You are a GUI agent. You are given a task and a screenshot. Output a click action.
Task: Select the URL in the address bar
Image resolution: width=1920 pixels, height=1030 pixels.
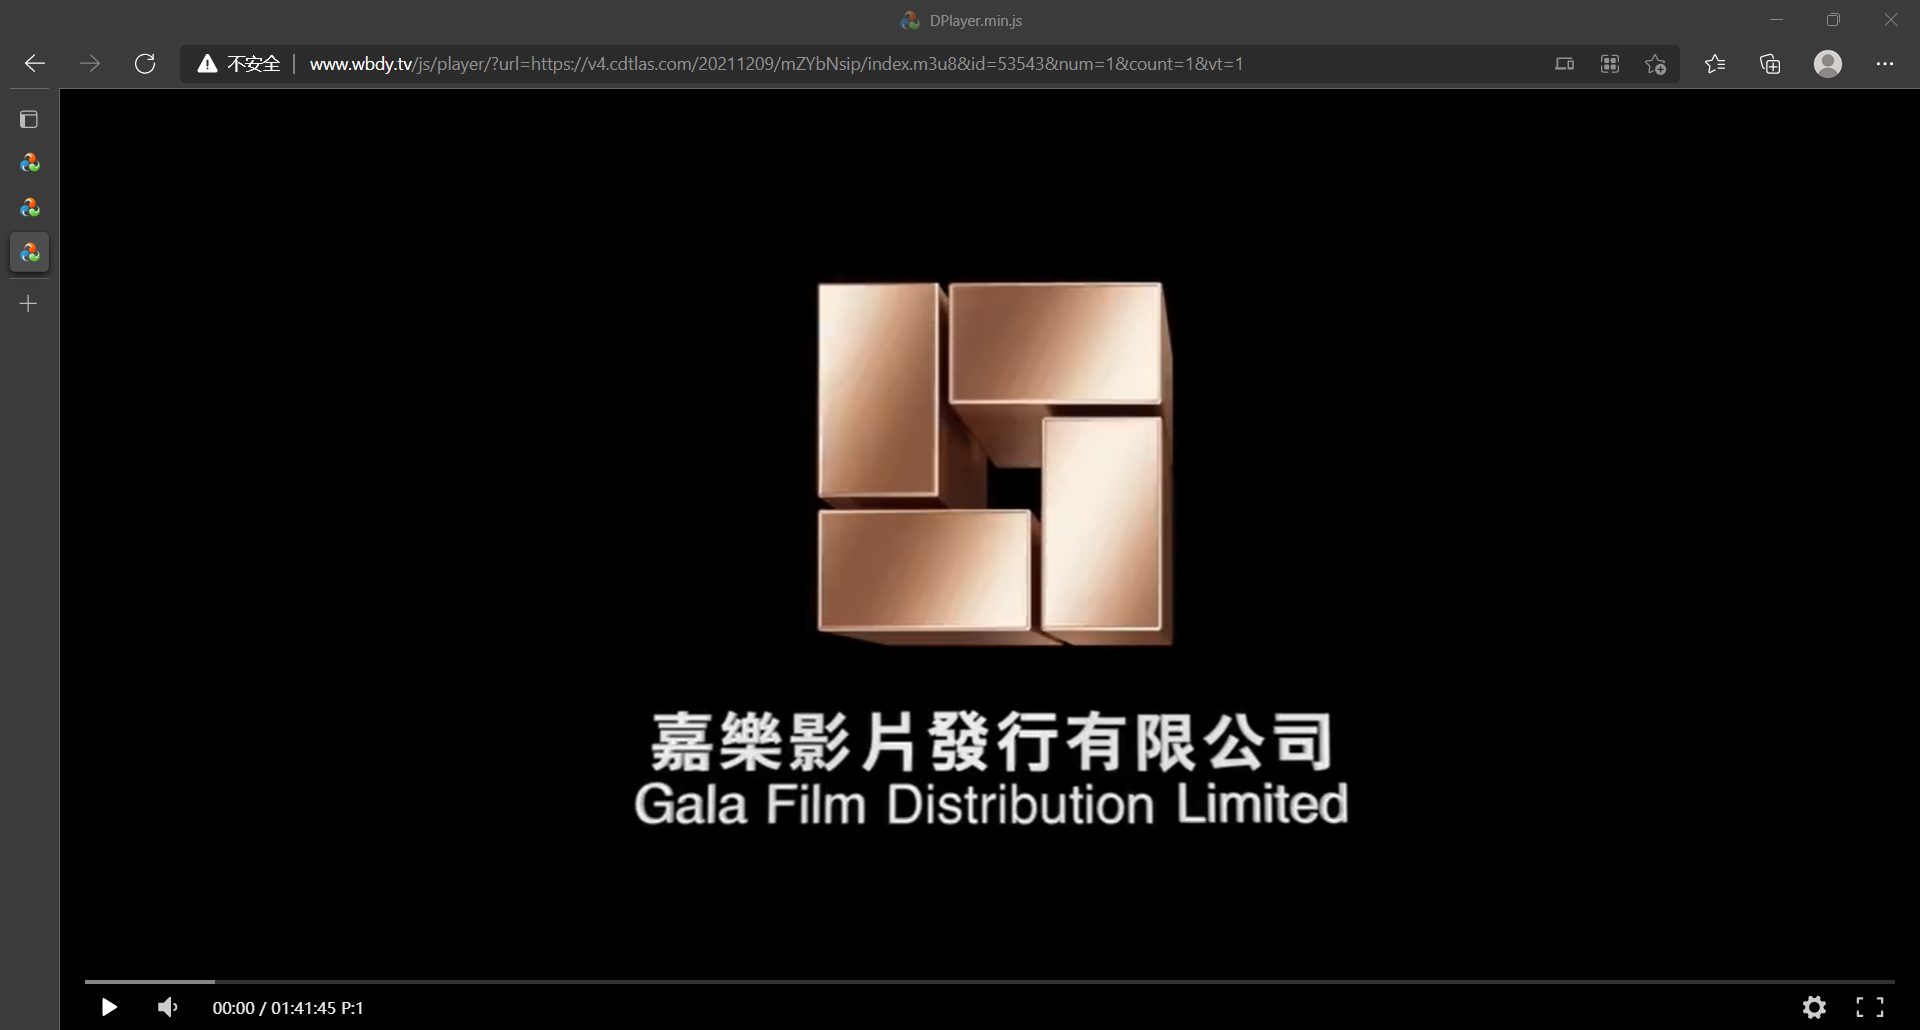point(776,64)
